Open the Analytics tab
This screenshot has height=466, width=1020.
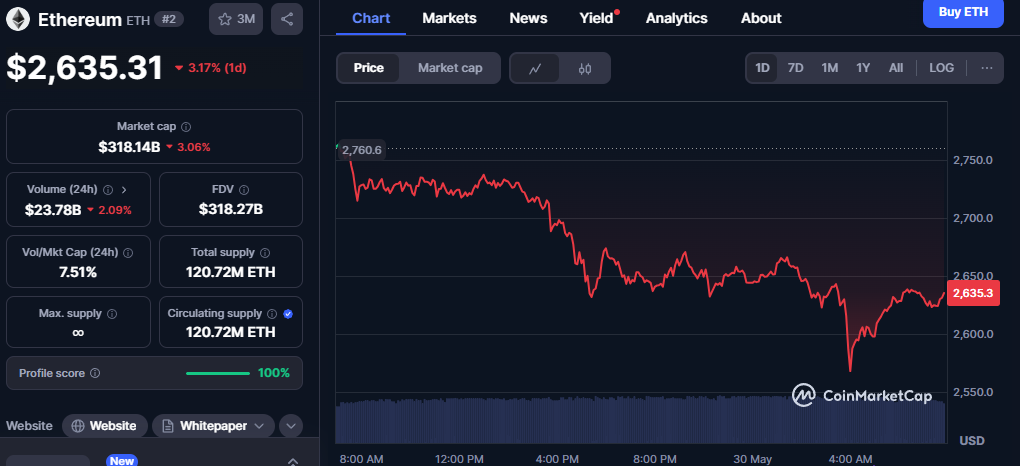[677, 18]
